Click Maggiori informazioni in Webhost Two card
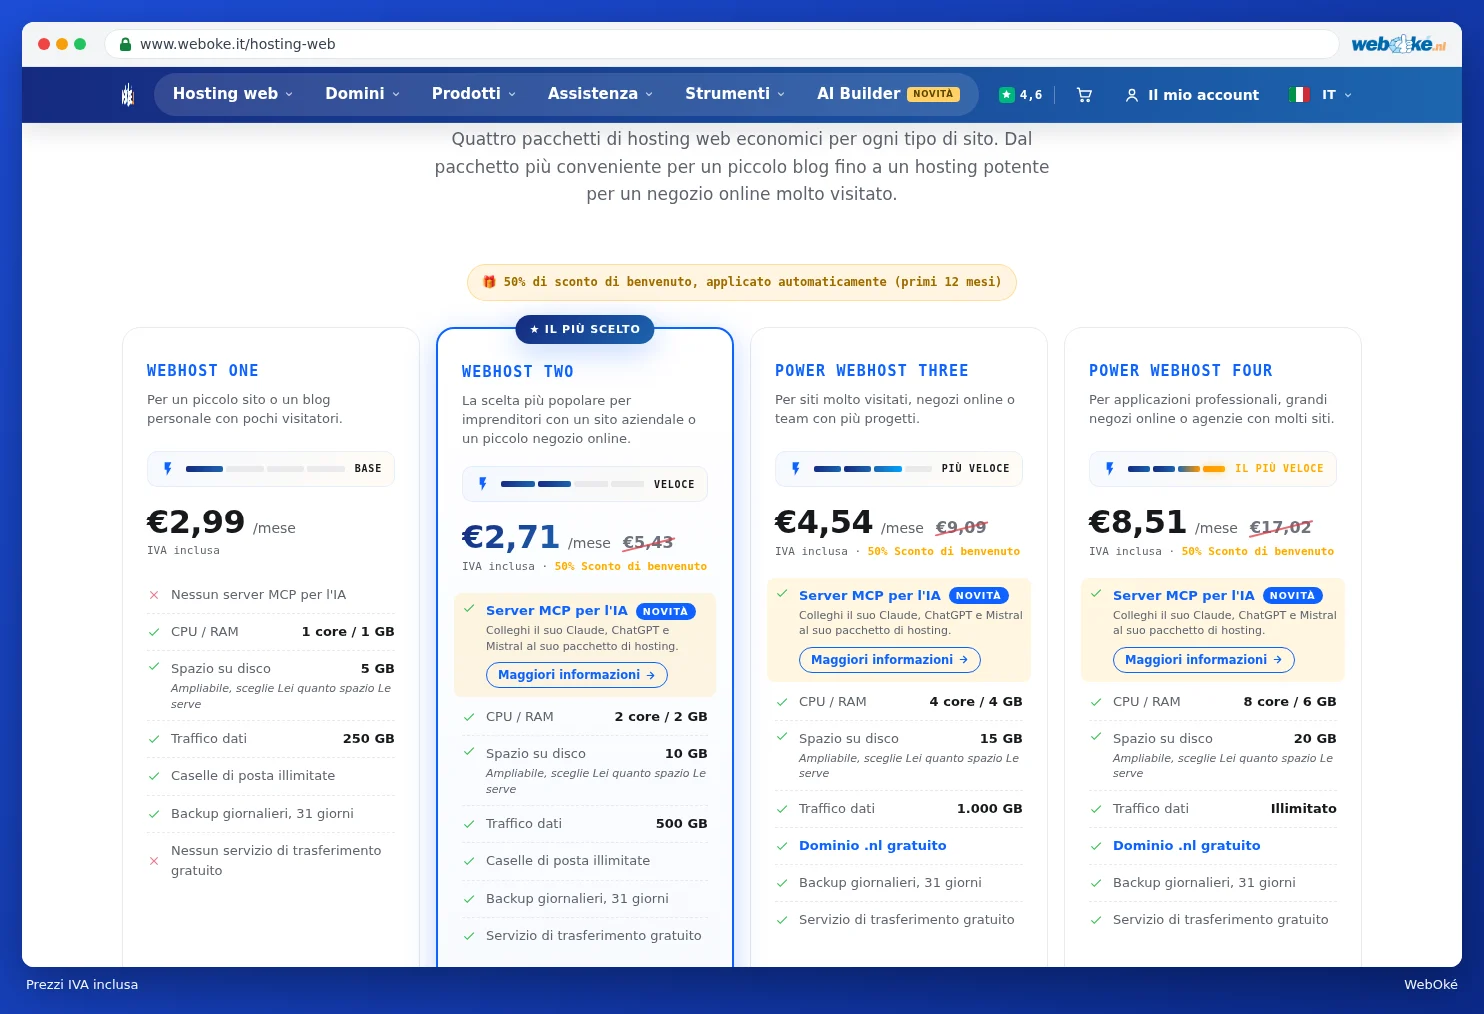The width and height of the screenshot is (1484, 1014). 577,675
